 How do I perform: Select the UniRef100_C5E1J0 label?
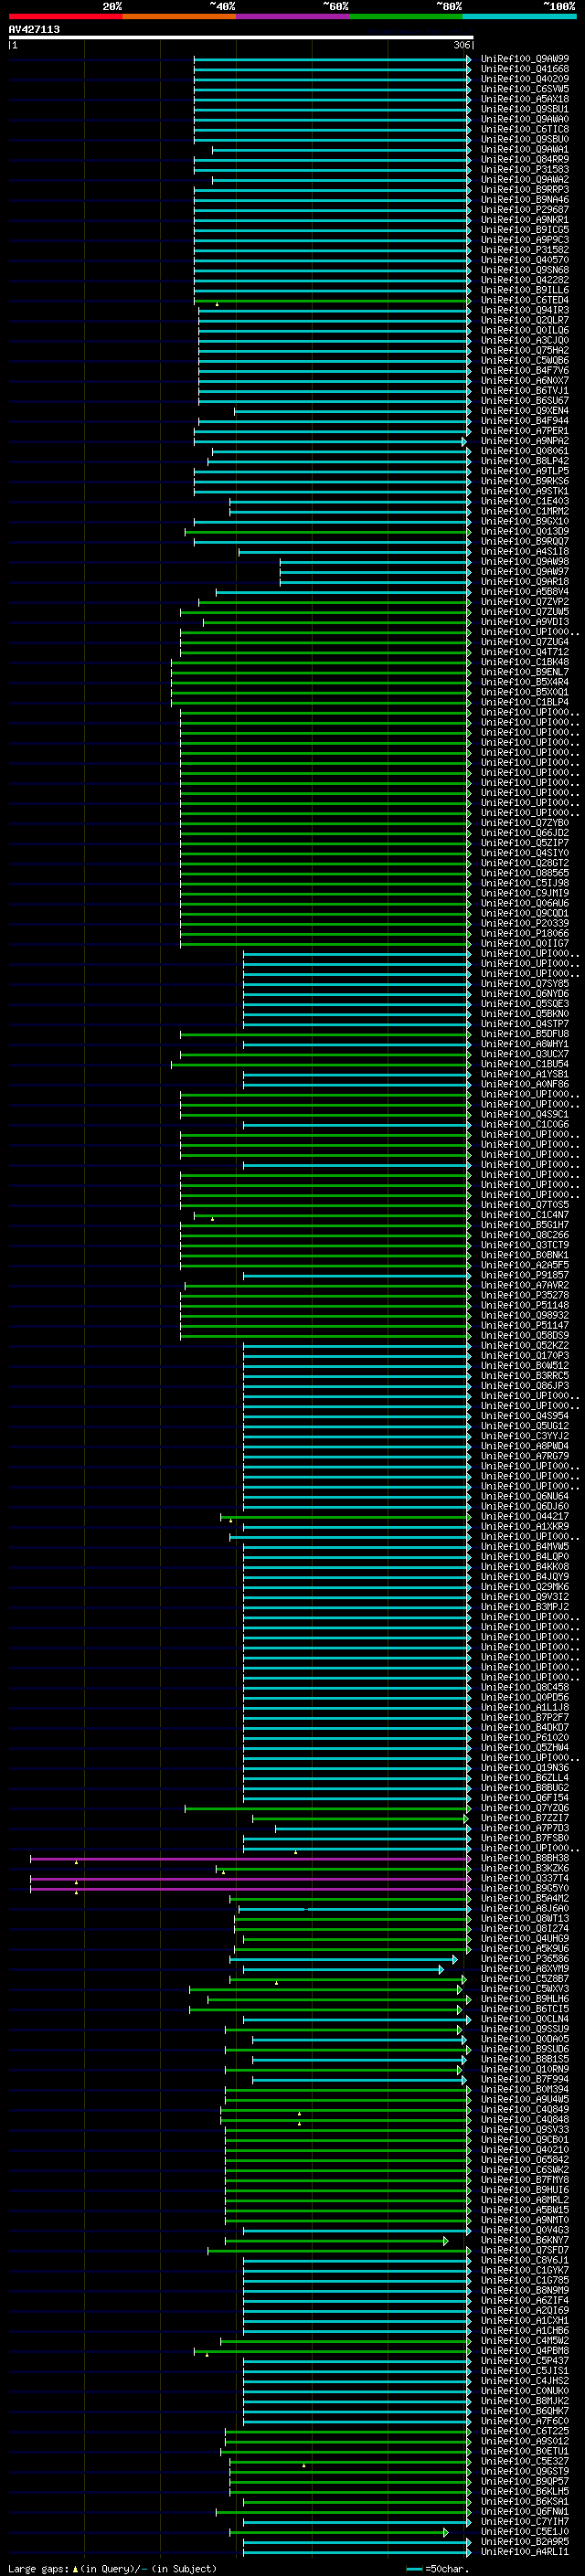pyautogui.click(x=525, y=2532)
